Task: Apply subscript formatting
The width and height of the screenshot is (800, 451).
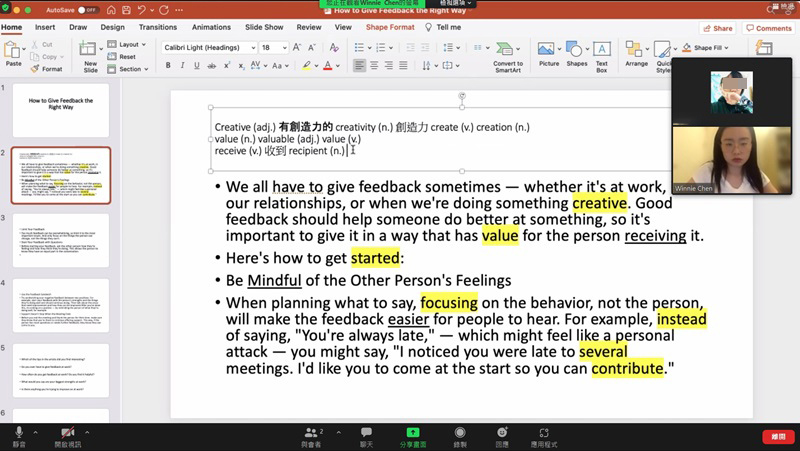Action: (x=241, y=66)
